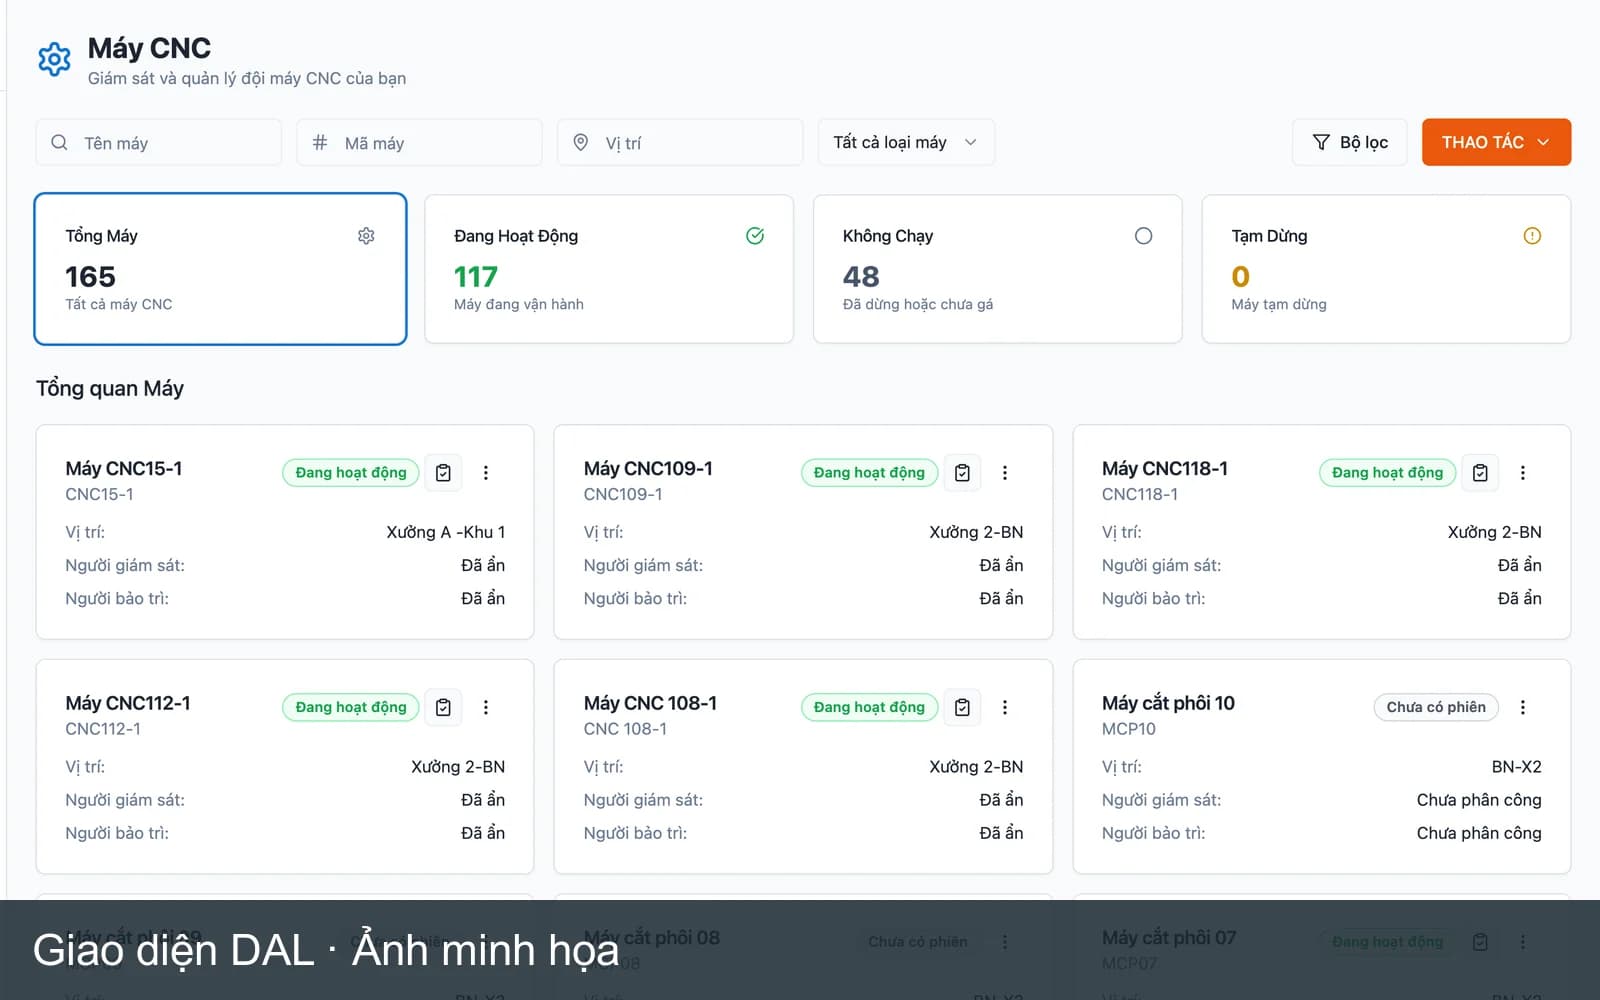Click the search magnifier icon in Tên máy field
Screen dimensions: 1600x1000
click(60, 143)
